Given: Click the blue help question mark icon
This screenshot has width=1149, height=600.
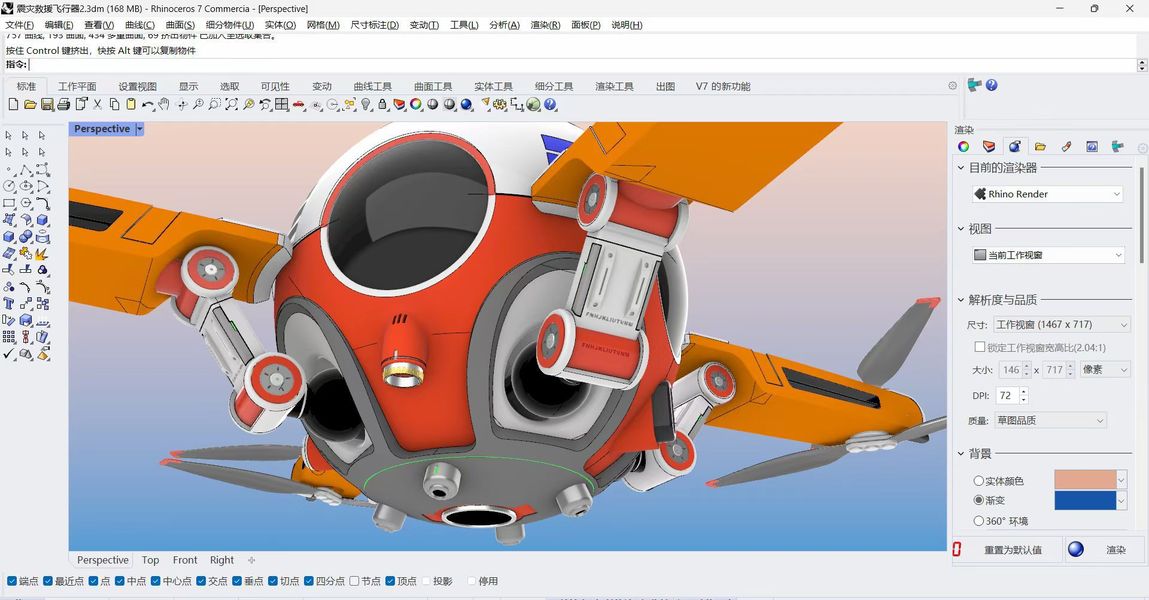Looking at the screenshot, I should point(550,105).
